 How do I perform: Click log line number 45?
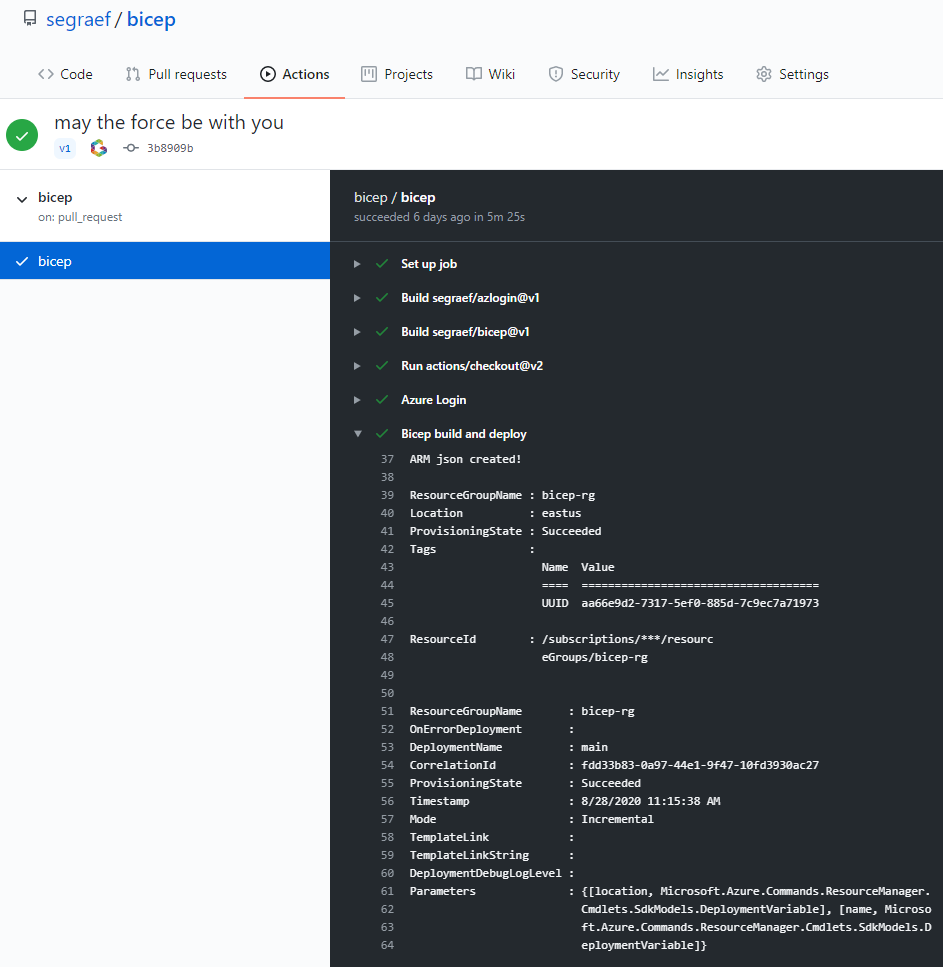pos(387,603)
